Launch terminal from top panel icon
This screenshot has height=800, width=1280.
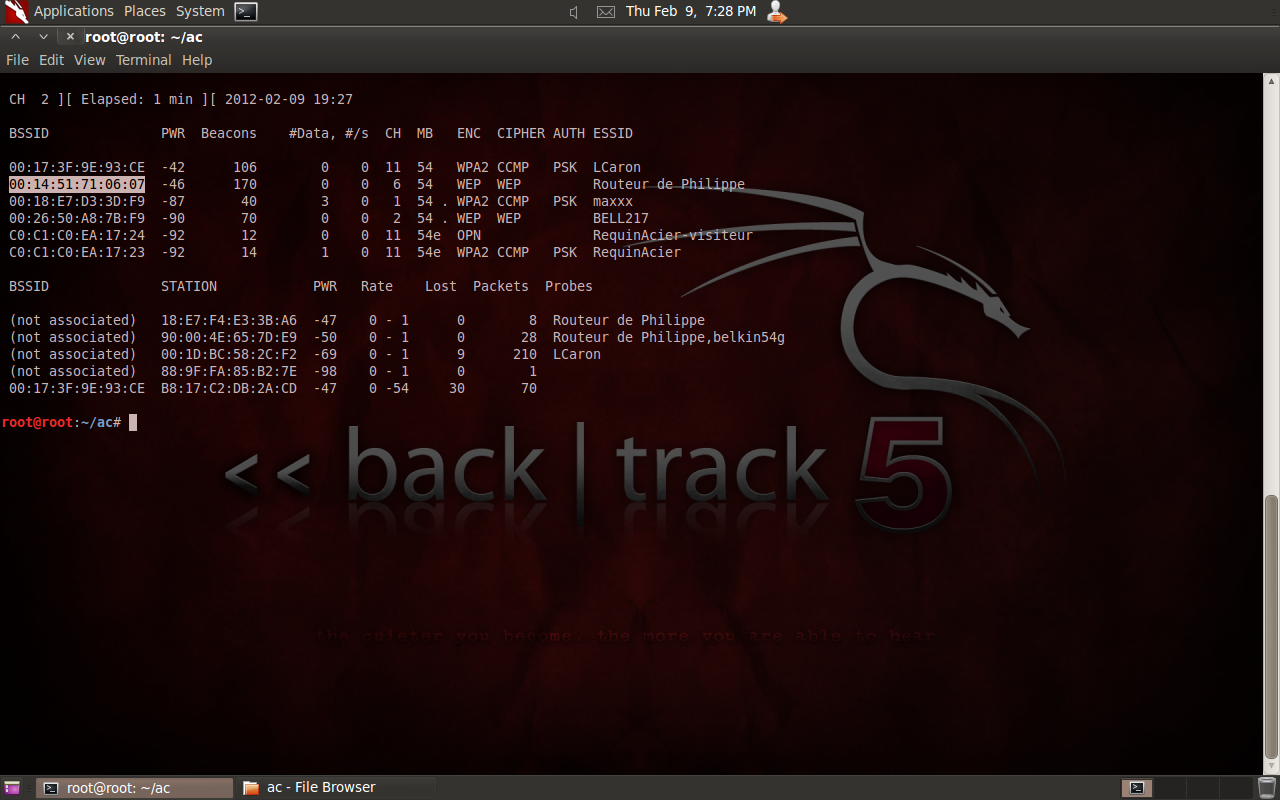click(x=246, y=12)
